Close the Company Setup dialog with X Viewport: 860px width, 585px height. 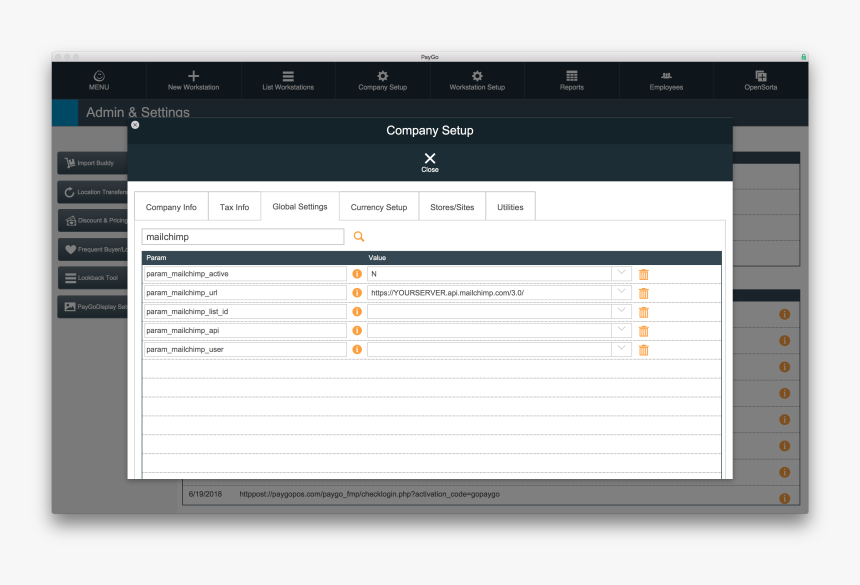[x=430, y=161]
